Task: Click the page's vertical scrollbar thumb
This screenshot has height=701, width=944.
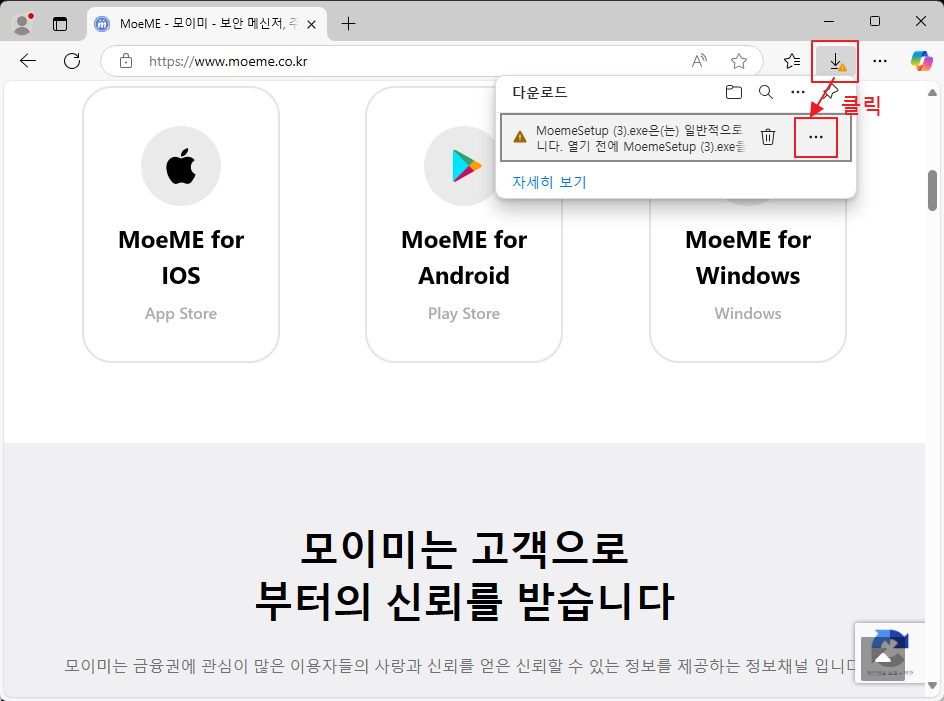Action: point(932,190)
